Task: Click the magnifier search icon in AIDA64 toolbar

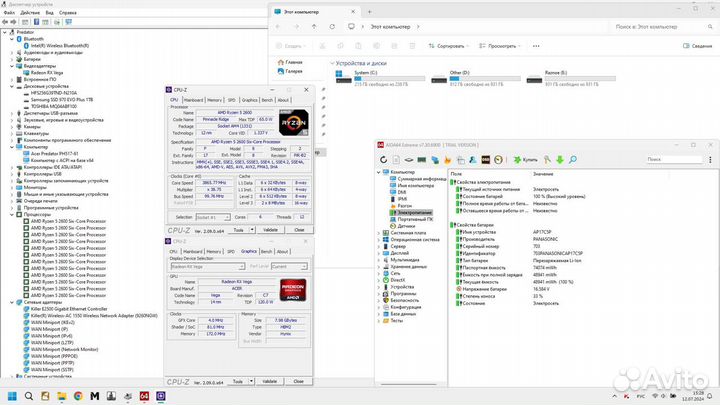Action: [x=573, y=160]
